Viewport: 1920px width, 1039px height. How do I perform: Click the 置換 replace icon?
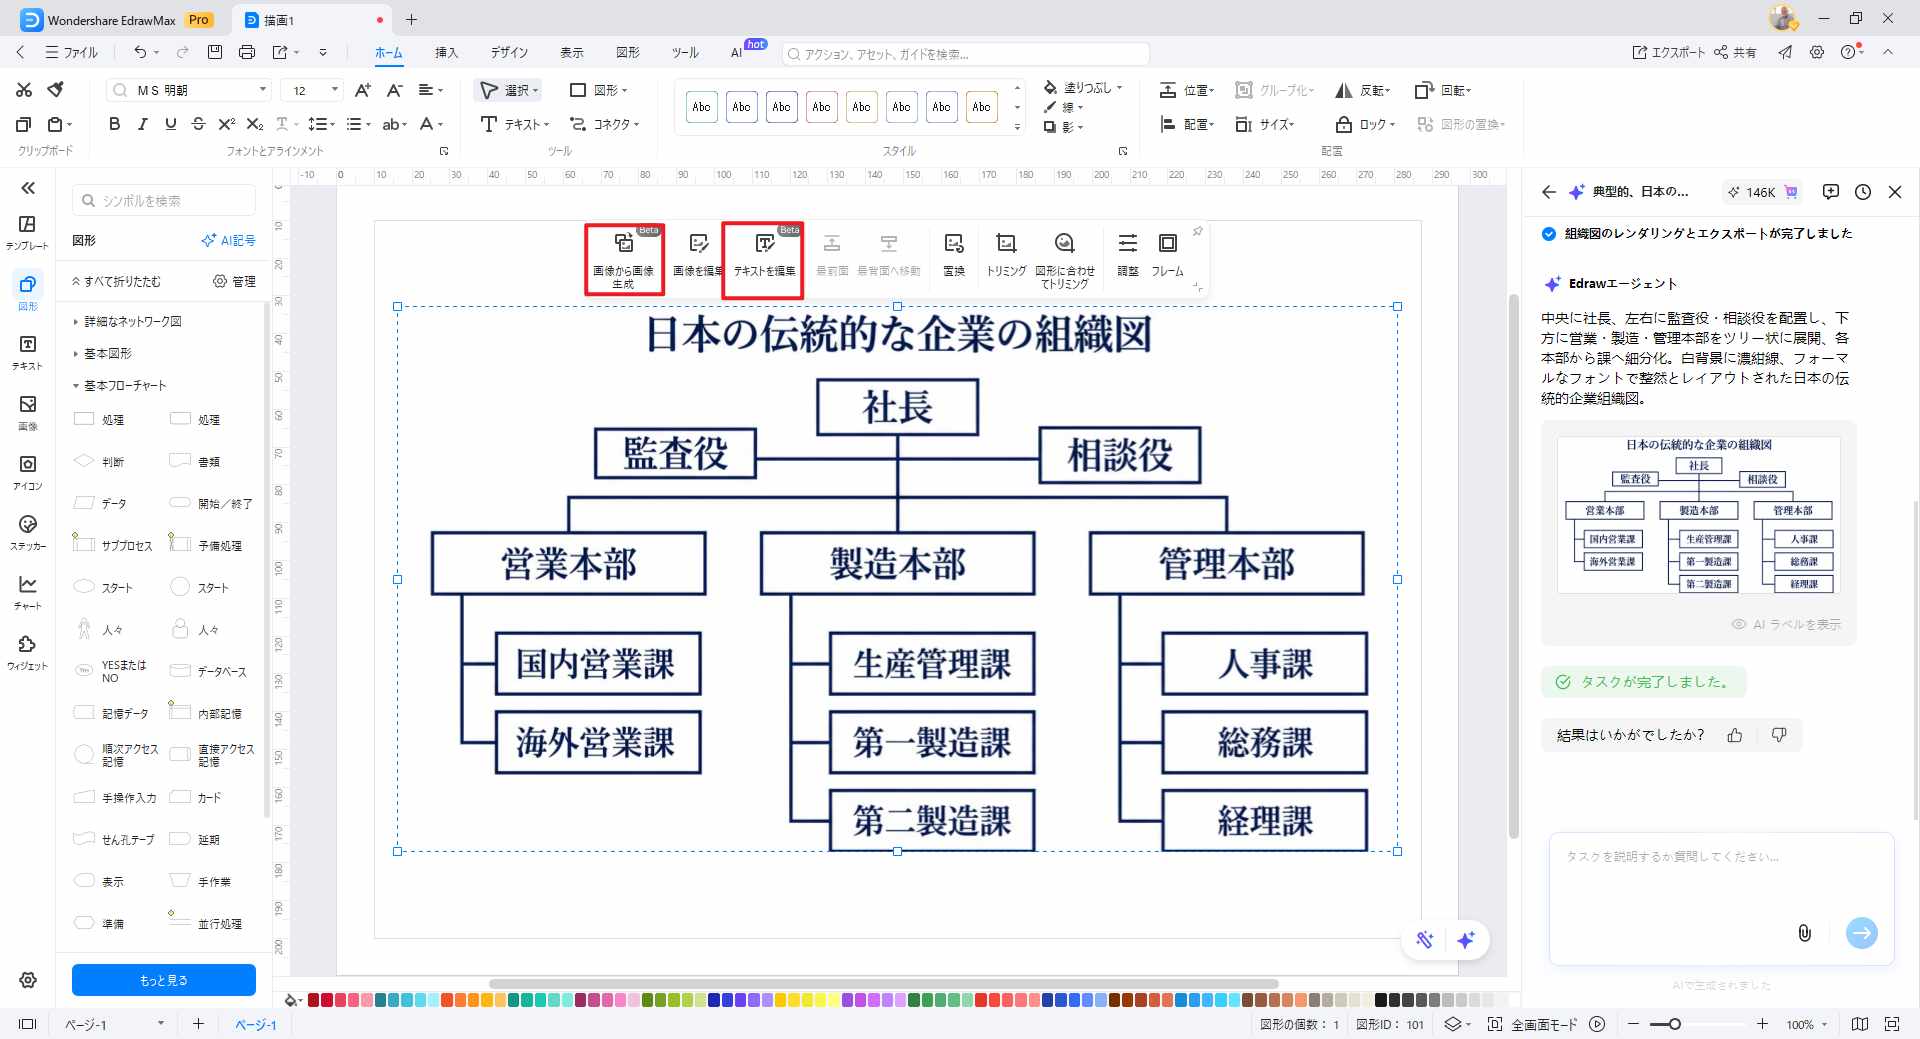(953, 253)
